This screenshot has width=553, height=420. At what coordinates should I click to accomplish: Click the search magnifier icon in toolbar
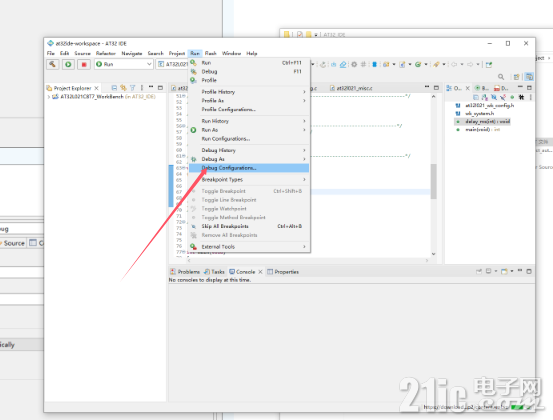tap(501, 77)
